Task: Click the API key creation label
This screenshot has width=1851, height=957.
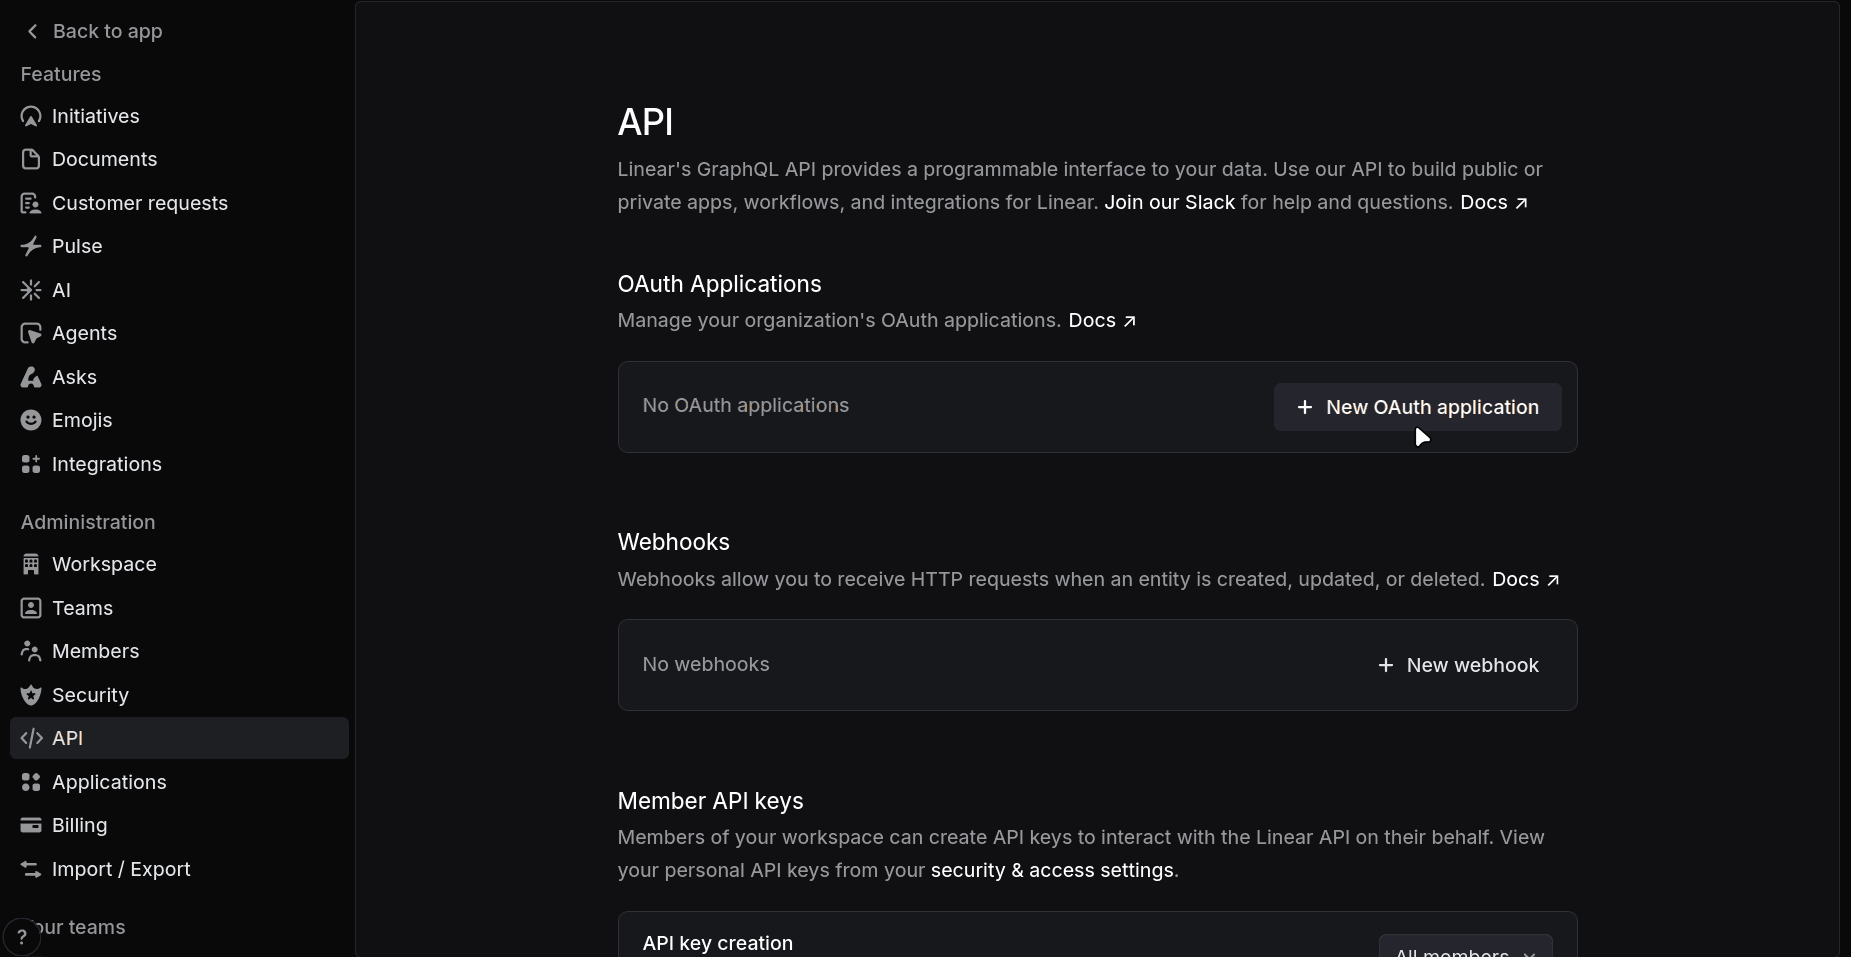Action: coord(718,943)
